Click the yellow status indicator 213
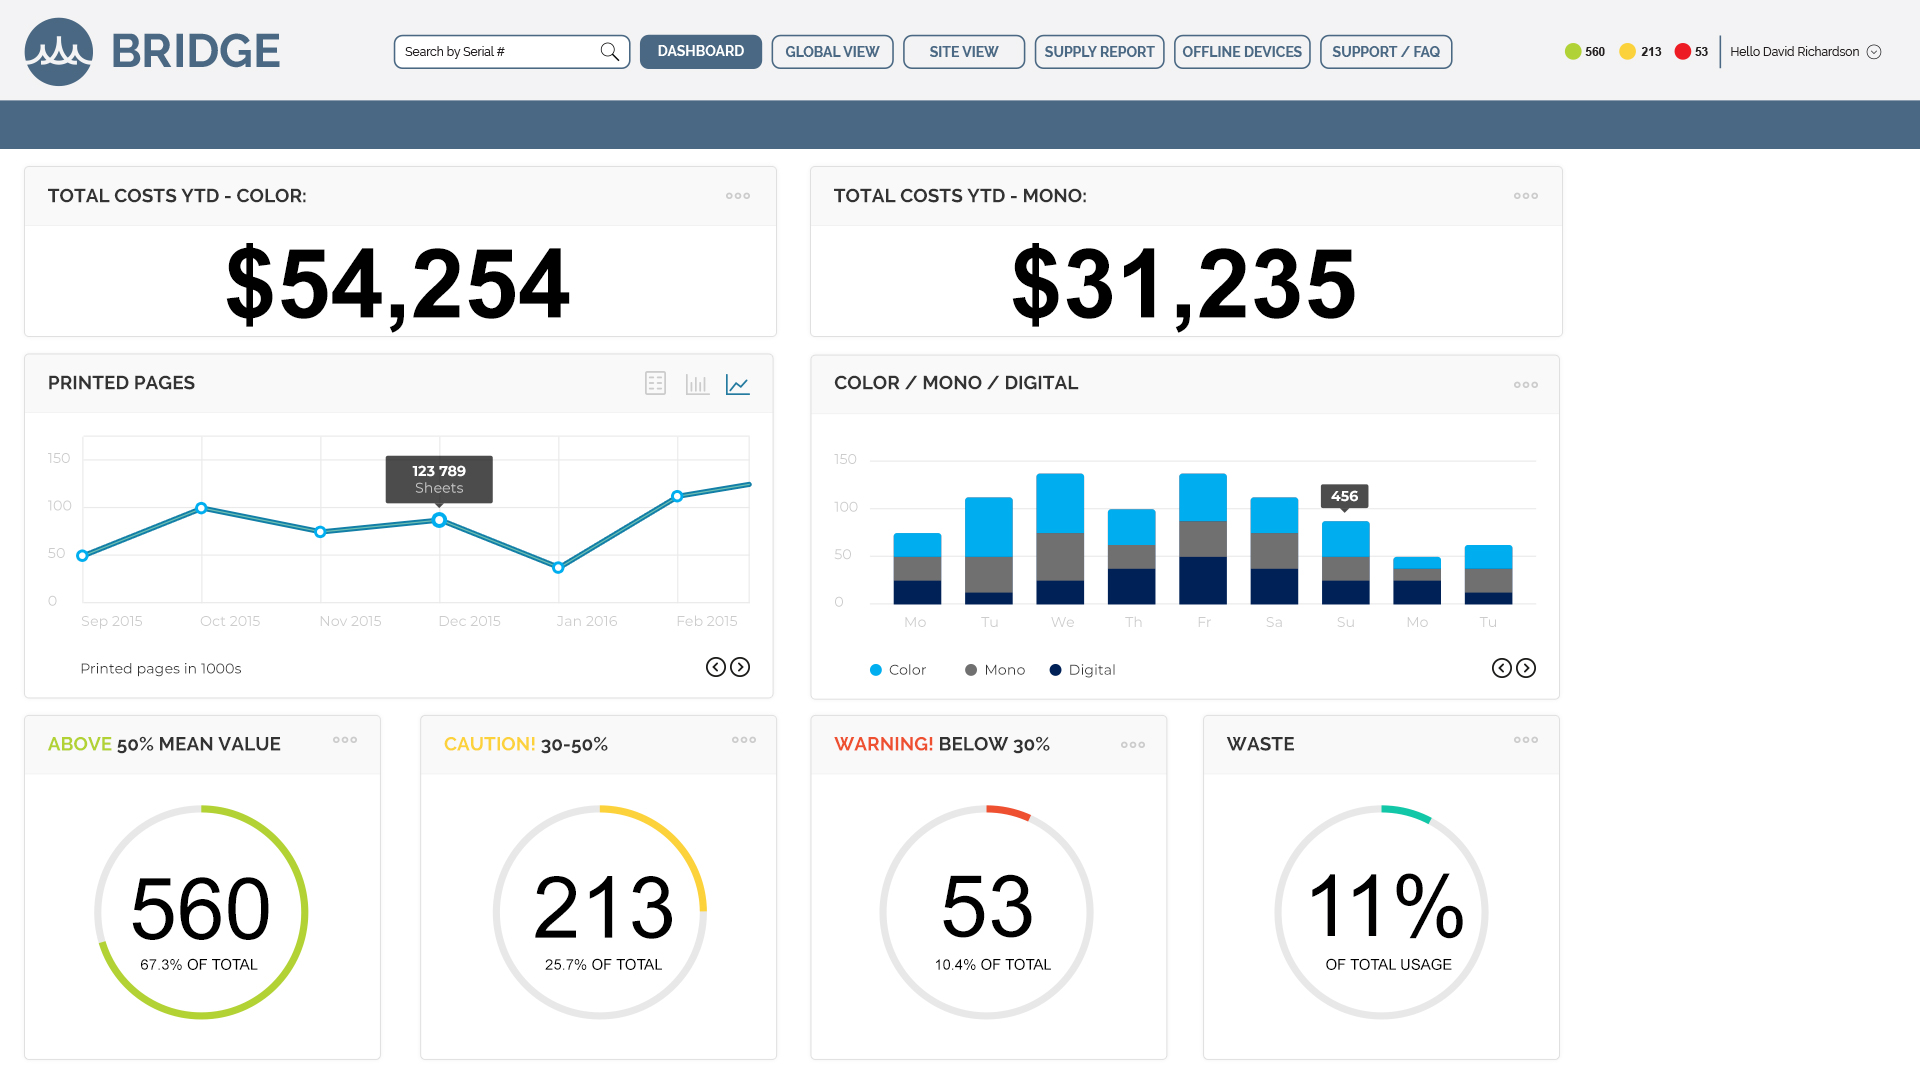 tap(1640, 52)
